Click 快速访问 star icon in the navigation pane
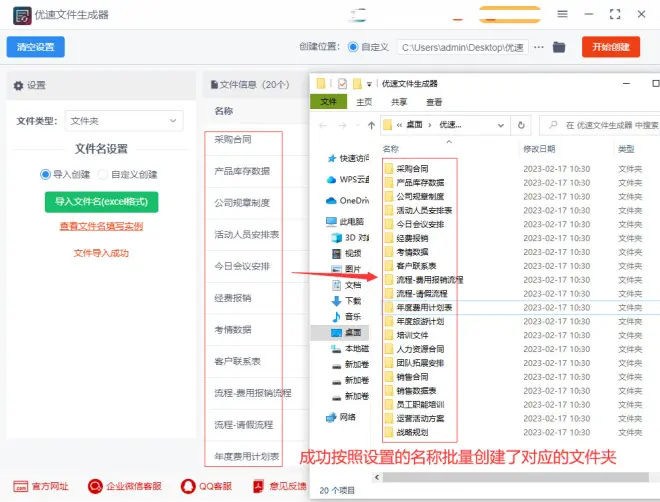 [x=332, y=158]
